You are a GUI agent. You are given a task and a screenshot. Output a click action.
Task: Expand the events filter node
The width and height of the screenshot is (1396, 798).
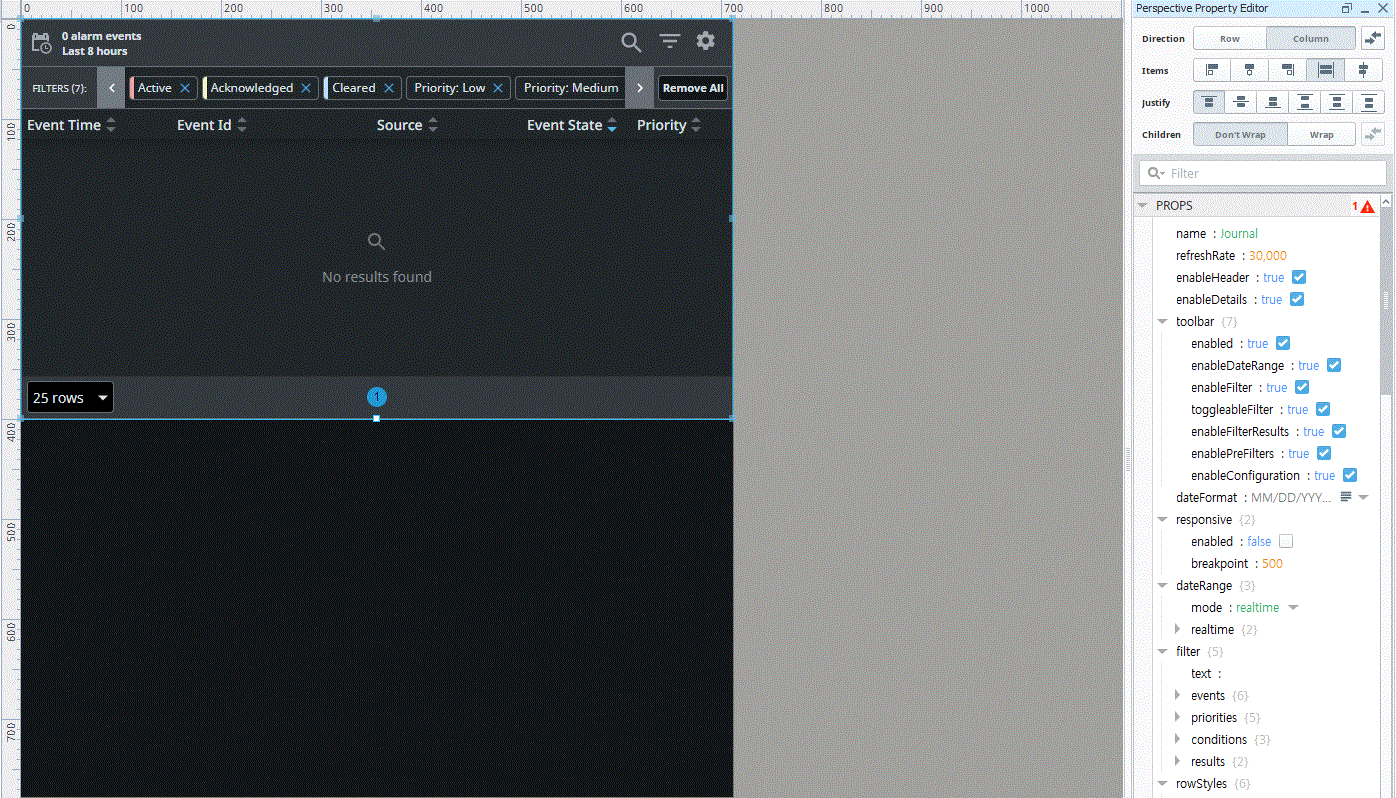pyautogui.click(x=1177, y=696)
